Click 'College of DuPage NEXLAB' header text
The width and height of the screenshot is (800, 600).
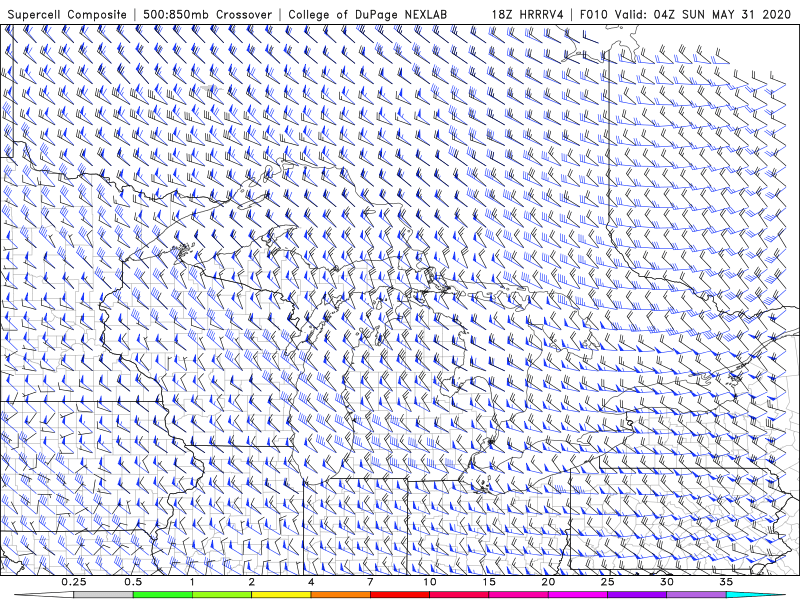click(367, 14)
